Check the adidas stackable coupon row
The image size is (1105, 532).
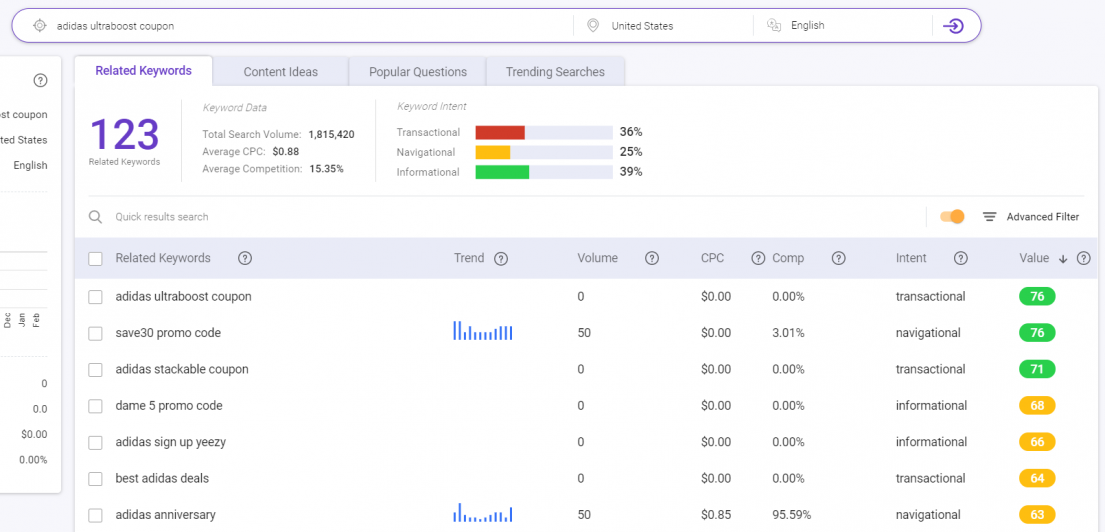coord(95,370)
